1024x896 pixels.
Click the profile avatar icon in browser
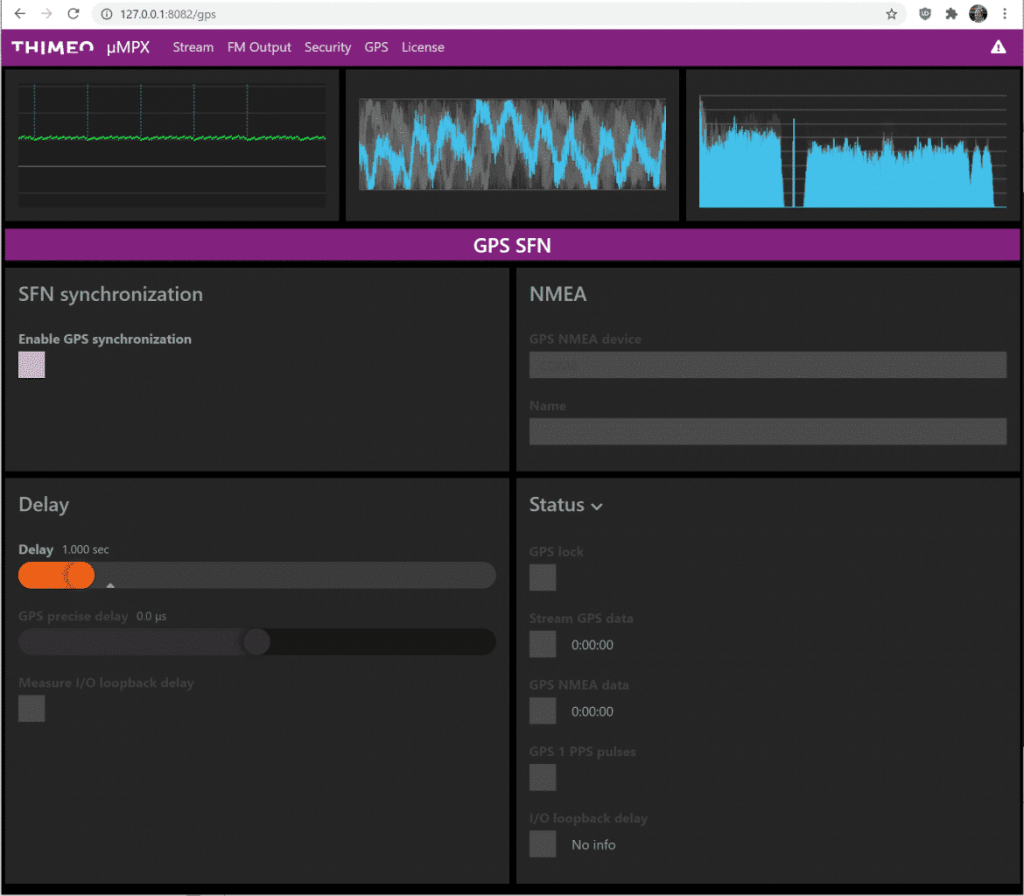pyautogui.click(x=977, y=14)
